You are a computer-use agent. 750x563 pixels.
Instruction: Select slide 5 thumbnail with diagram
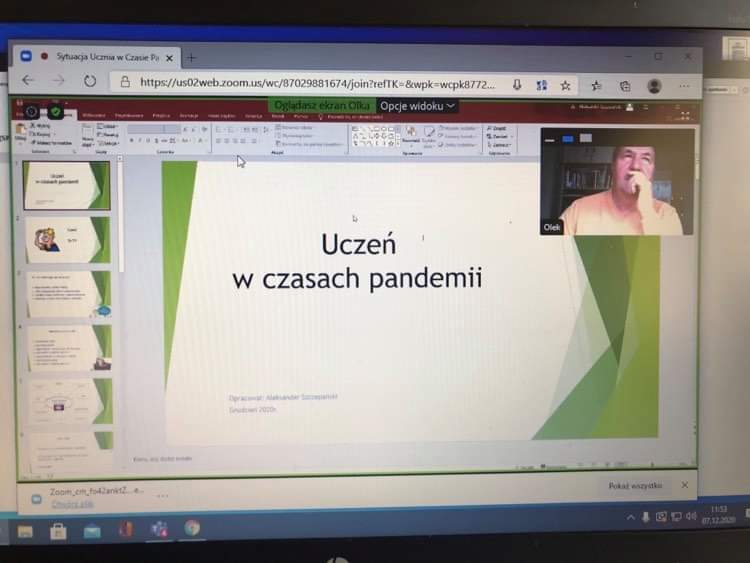[x=70, y=402]
